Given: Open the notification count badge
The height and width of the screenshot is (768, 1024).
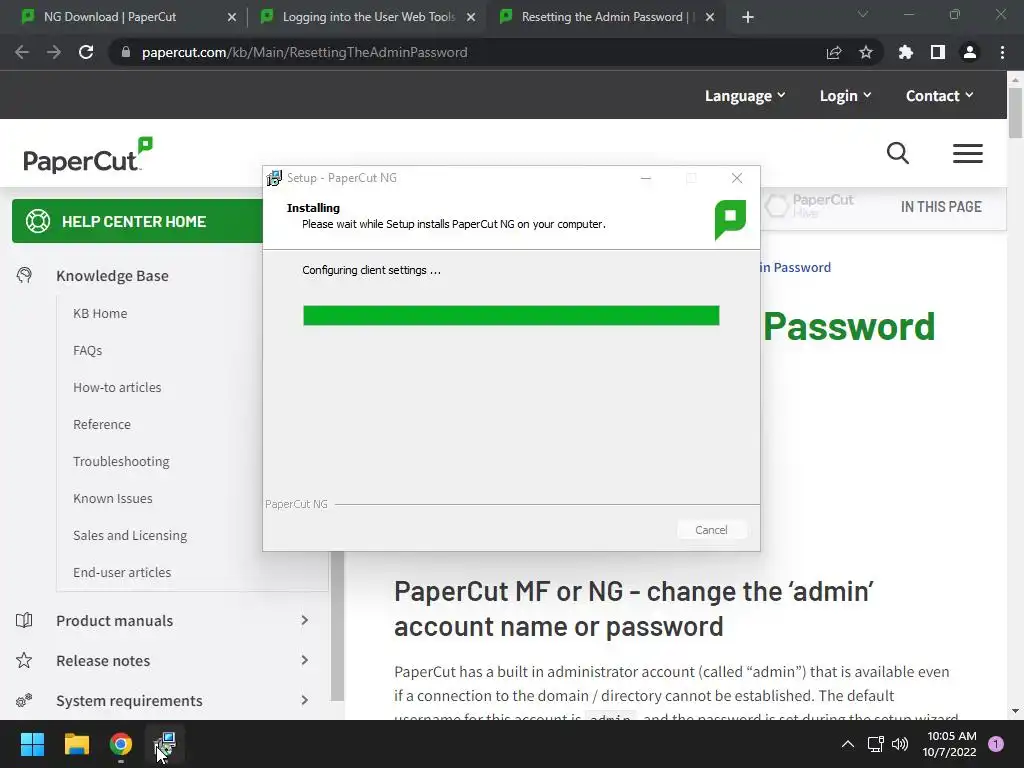Looking at the screenshot, I should point(996,744).
